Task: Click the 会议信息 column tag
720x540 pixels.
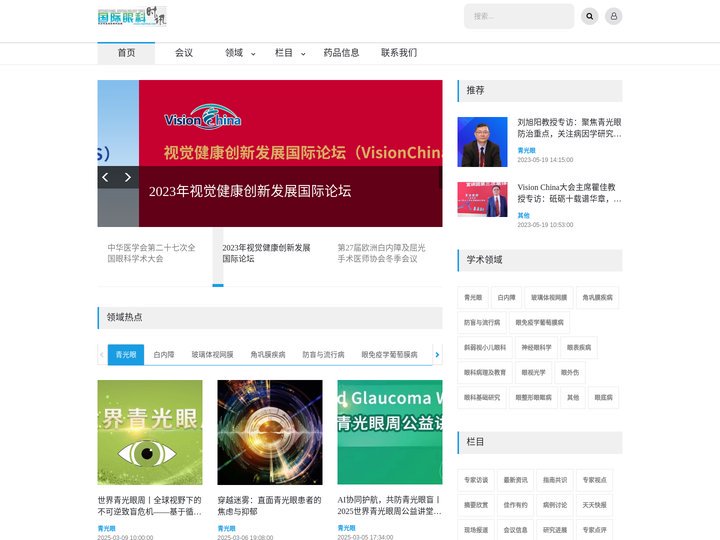Action: 516,530
